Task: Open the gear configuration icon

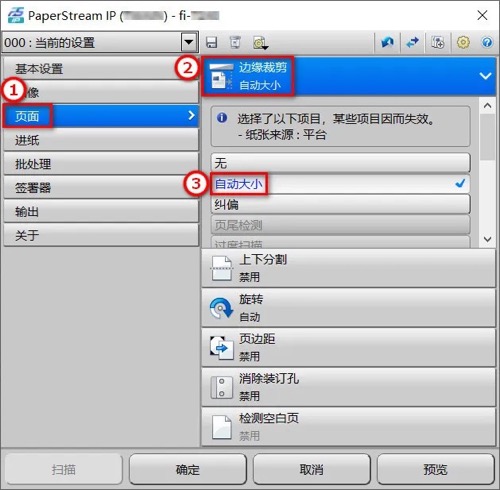Action: coord(463,42)
